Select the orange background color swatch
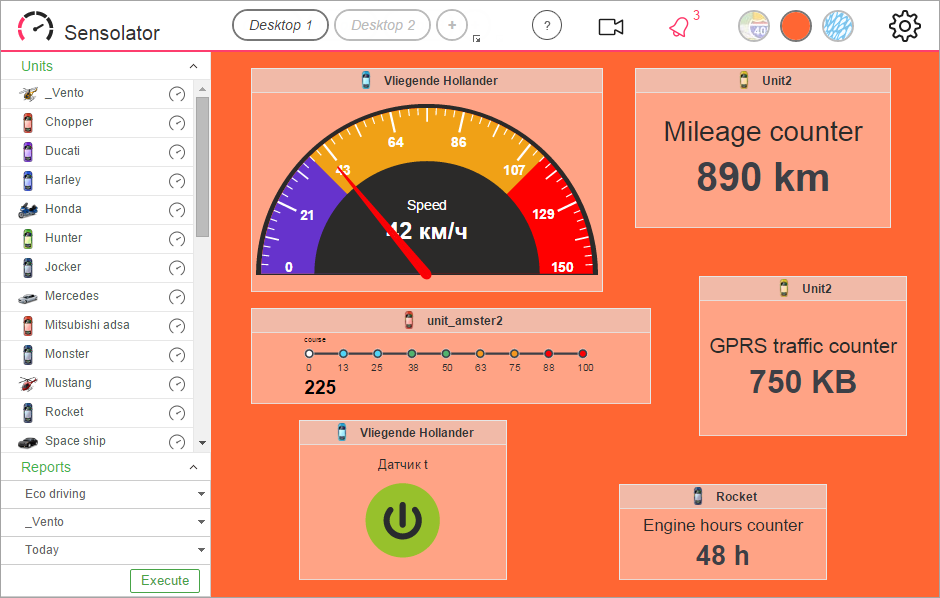 coord(795,26)
